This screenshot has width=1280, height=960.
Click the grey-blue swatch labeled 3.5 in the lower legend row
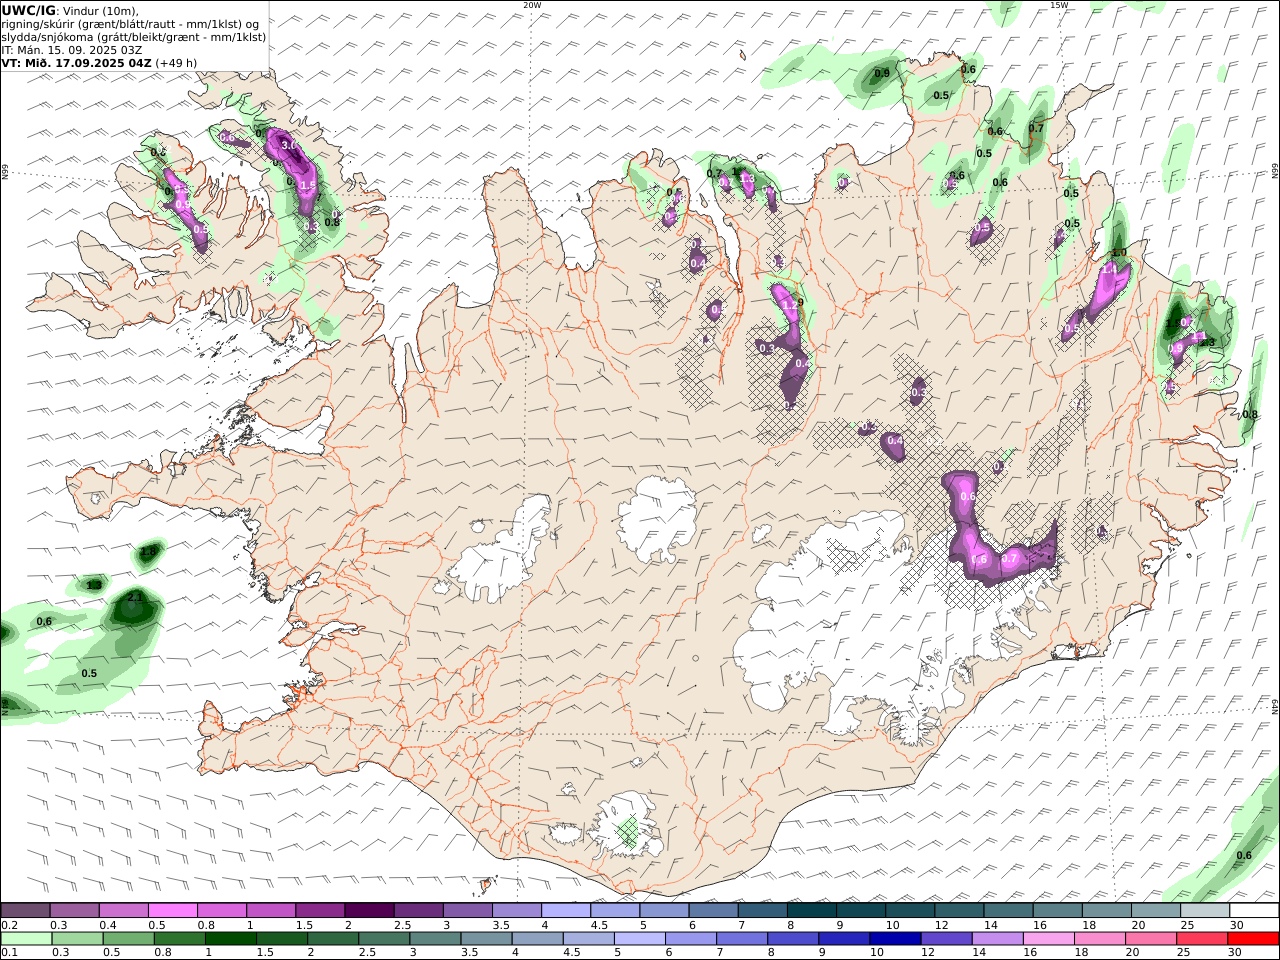click(x=486, y=939)
